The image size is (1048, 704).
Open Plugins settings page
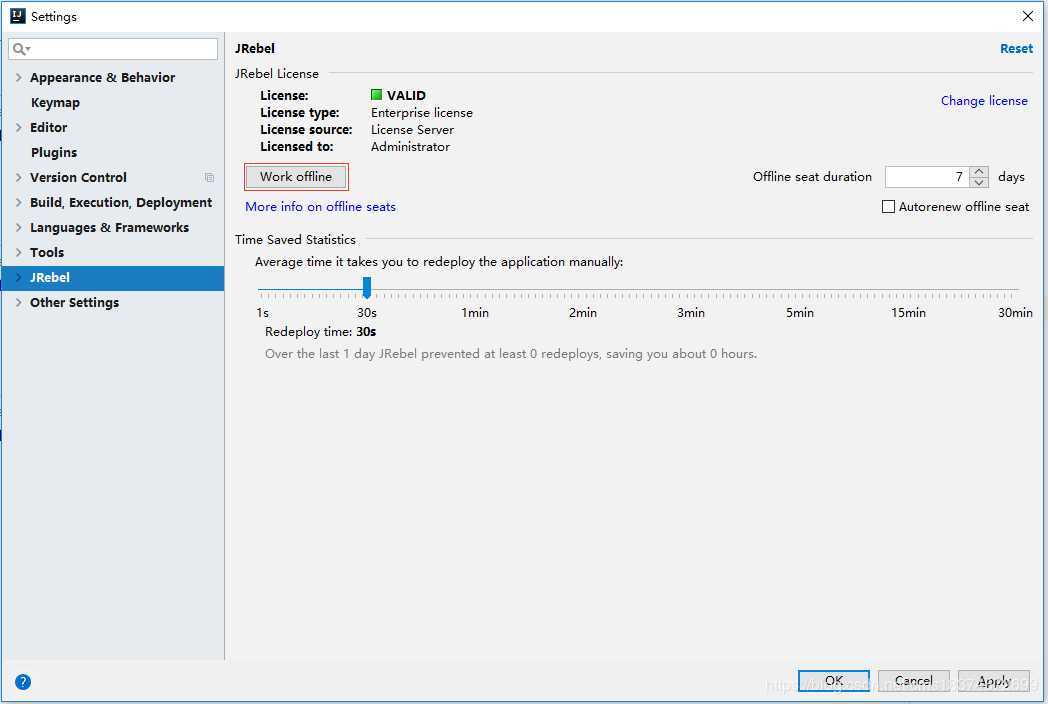[x=53, y=152]
